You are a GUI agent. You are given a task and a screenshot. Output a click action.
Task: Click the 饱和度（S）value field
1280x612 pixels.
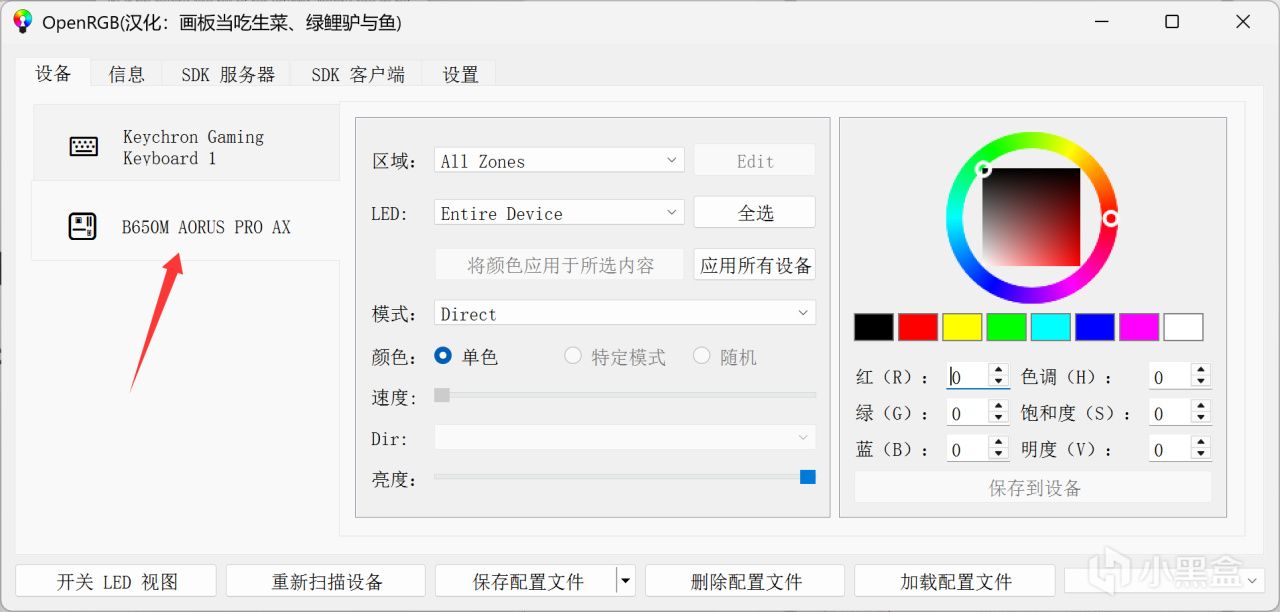[x=1170, y=413]
